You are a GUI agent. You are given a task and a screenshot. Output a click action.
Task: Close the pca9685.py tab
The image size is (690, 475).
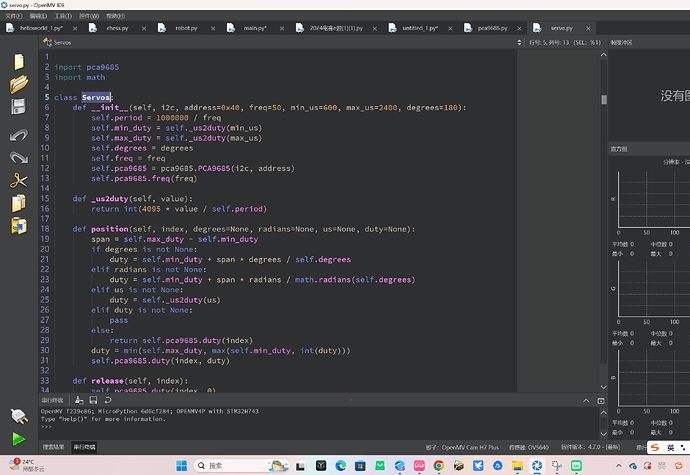519,28
